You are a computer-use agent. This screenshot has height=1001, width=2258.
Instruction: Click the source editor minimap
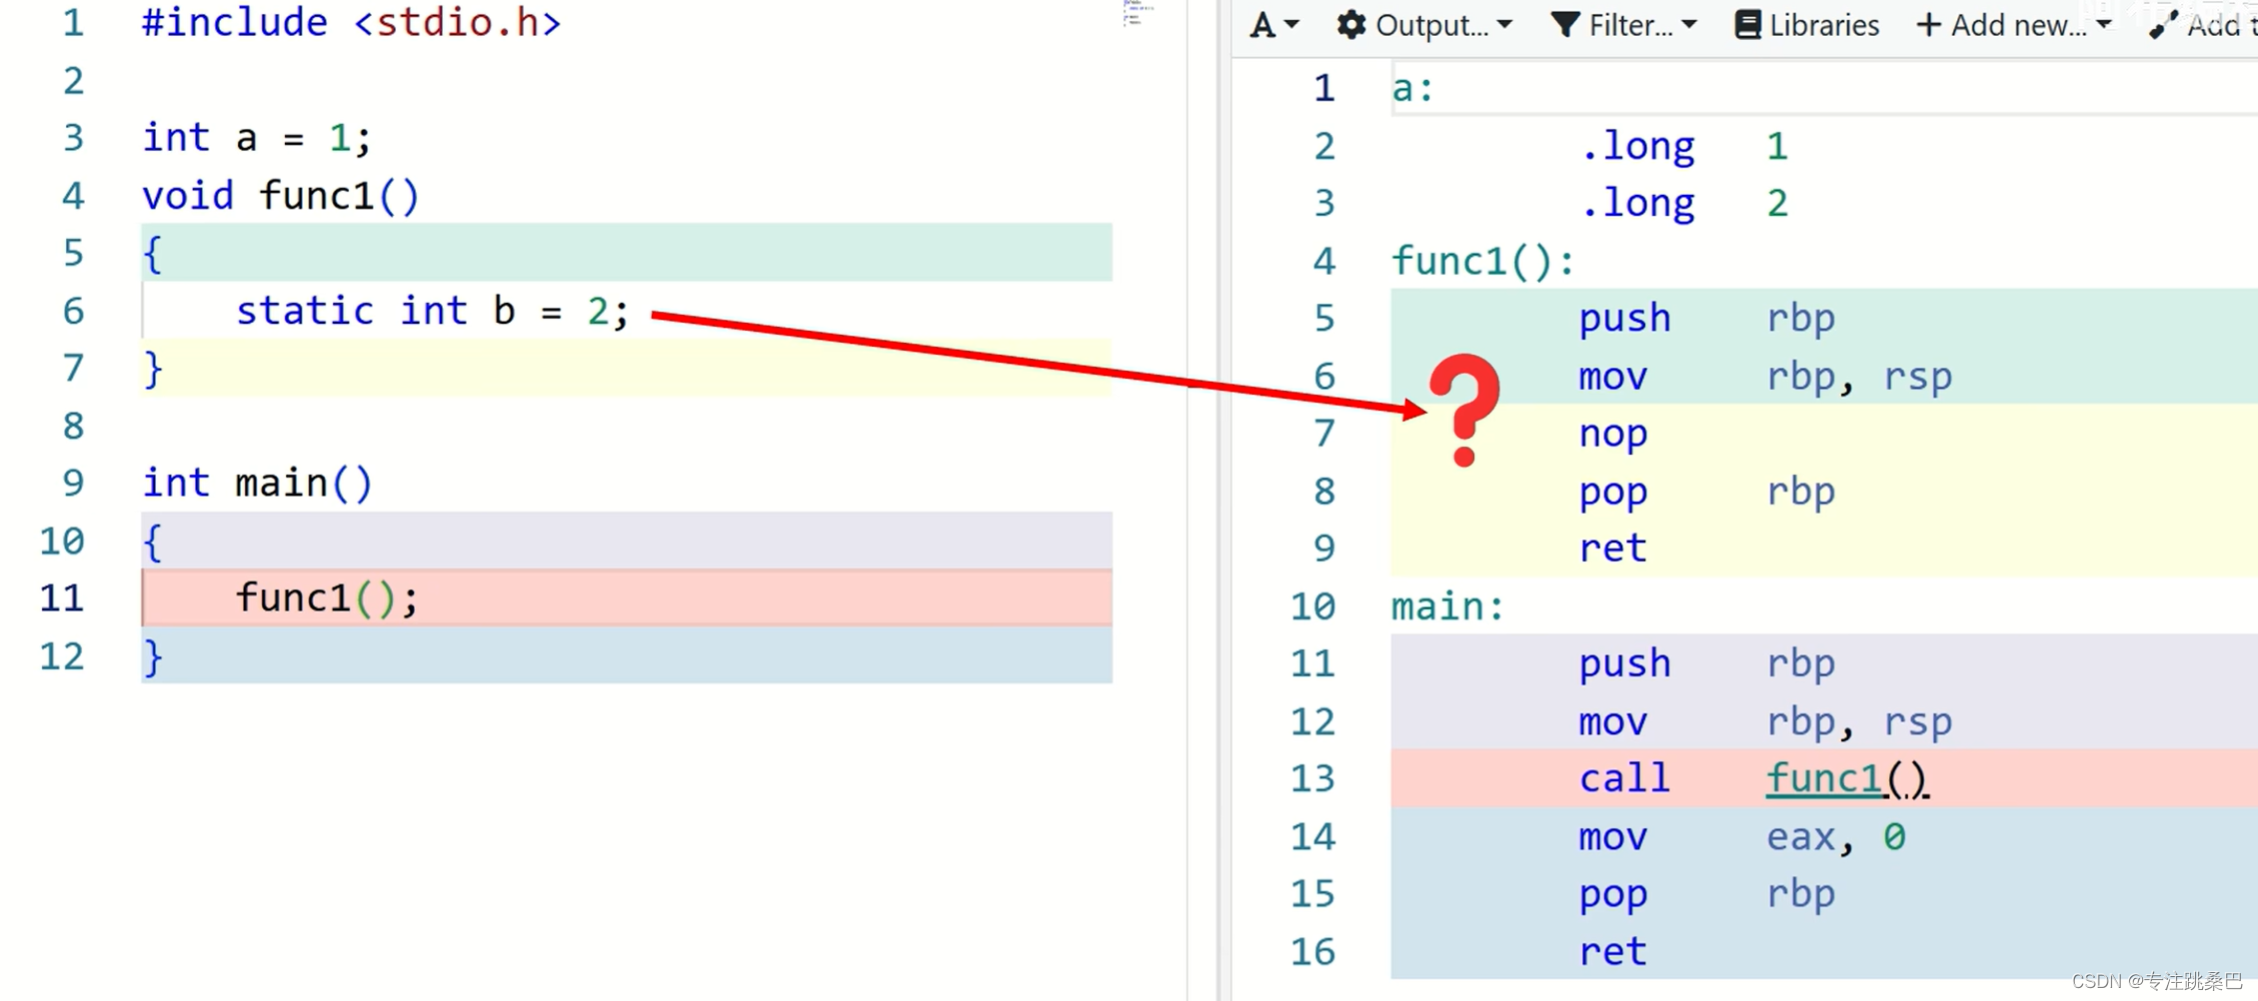tap(1133, 14)
